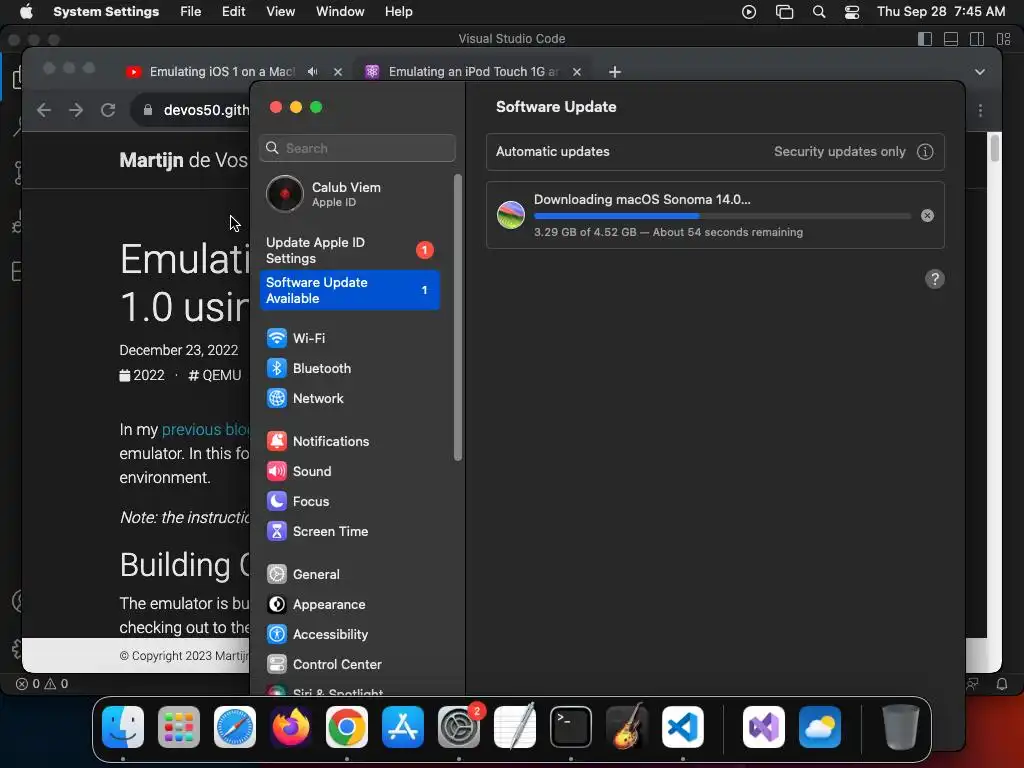Toggle VS Code secondary sidebar layout

click(977, 39)
